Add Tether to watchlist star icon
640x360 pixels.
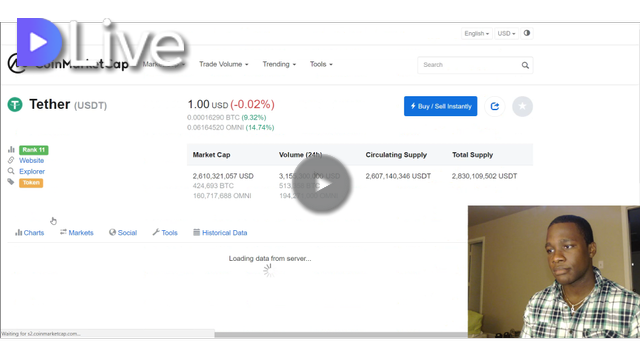pyautogui.click(x=522, y=107)
